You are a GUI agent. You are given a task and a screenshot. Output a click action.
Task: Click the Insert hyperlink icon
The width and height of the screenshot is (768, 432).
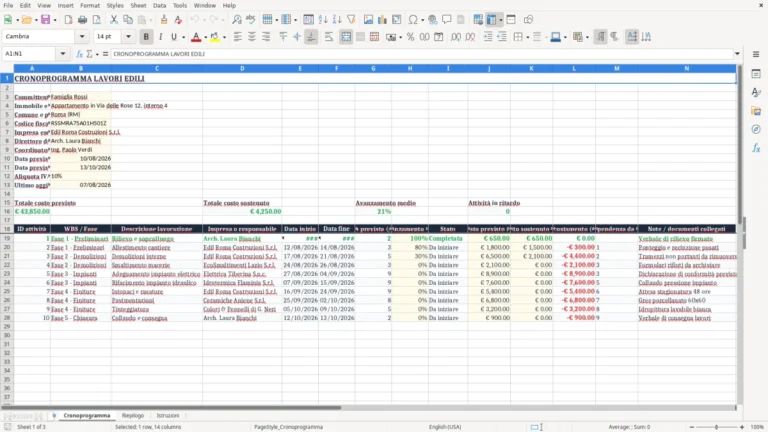point(432,20)
